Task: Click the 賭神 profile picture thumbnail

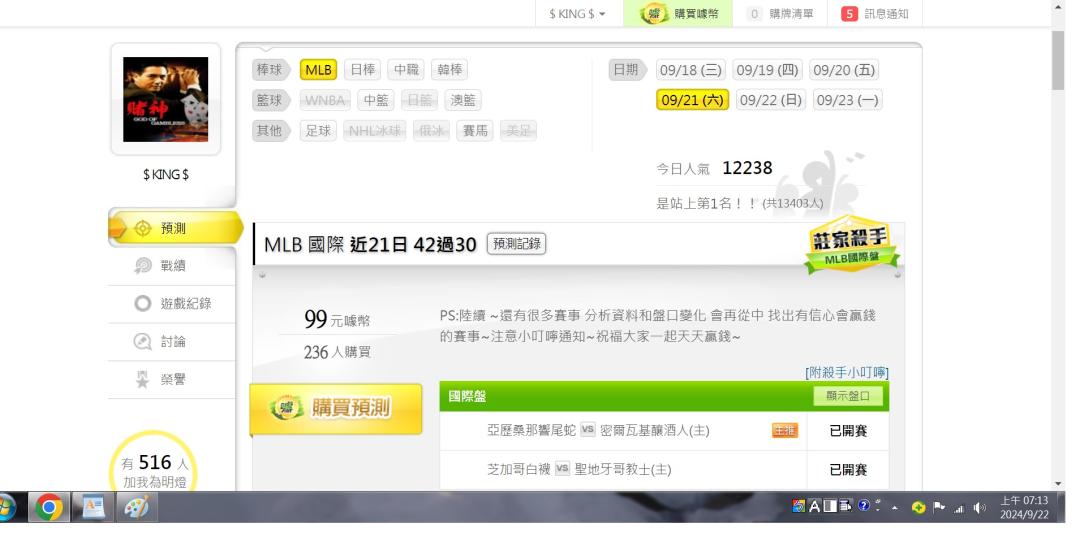Action: pyautogui.click(x=165, y=99)
